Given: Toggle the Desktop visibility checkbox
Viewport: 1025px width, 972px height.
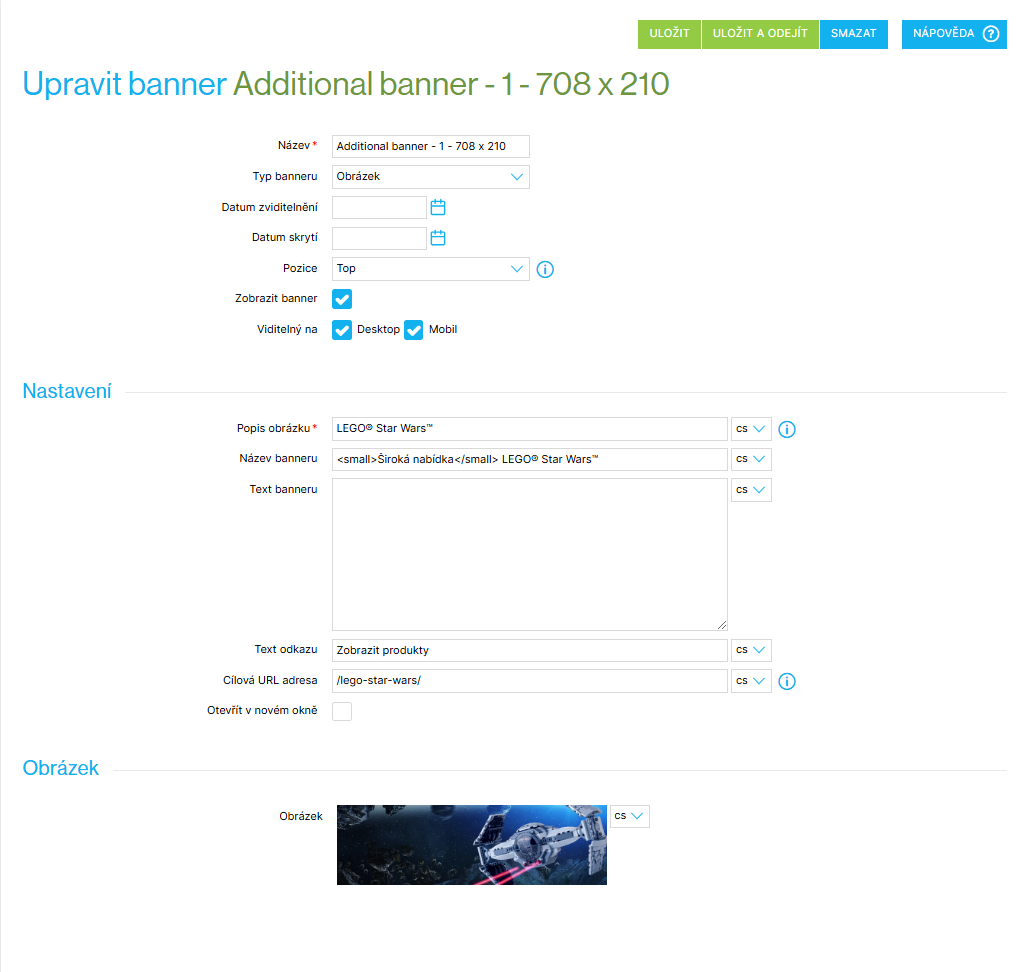Looking at the screenshot, I should (342, 330).
